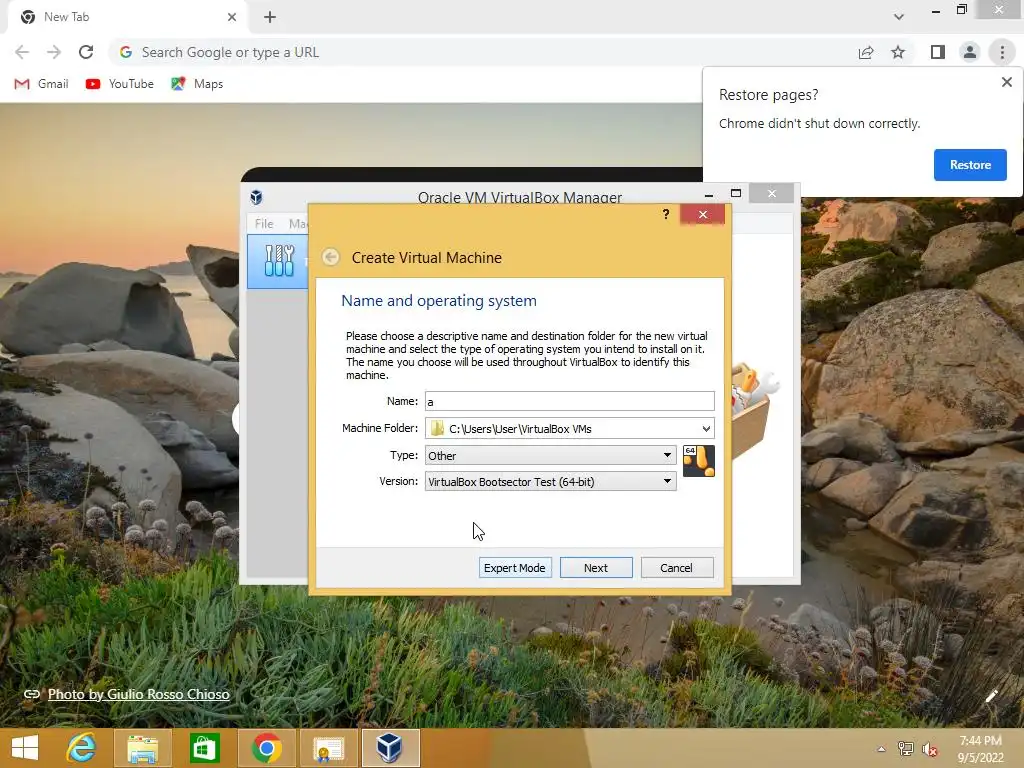The width and height of the screenshot is (1024, 768).
Task: Click the muted volume tray icon
Action: (x=929, y=749)
